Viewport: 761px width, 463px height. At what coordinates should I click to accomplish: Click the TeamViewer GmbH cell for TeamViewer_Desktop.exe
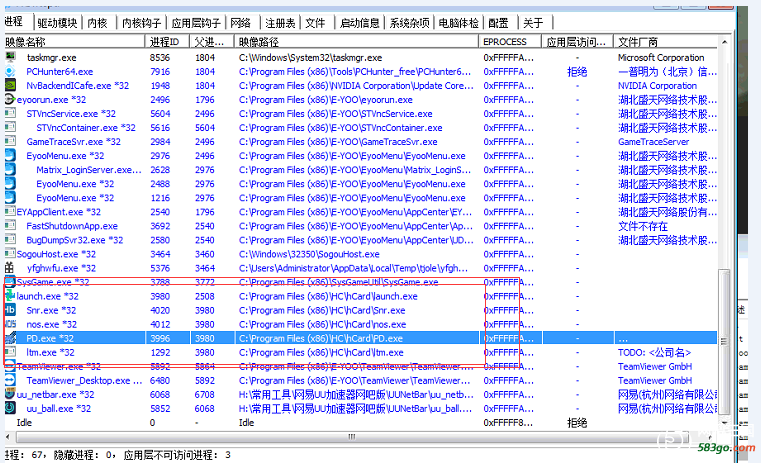pyautogui.click(x=655, y=380)
